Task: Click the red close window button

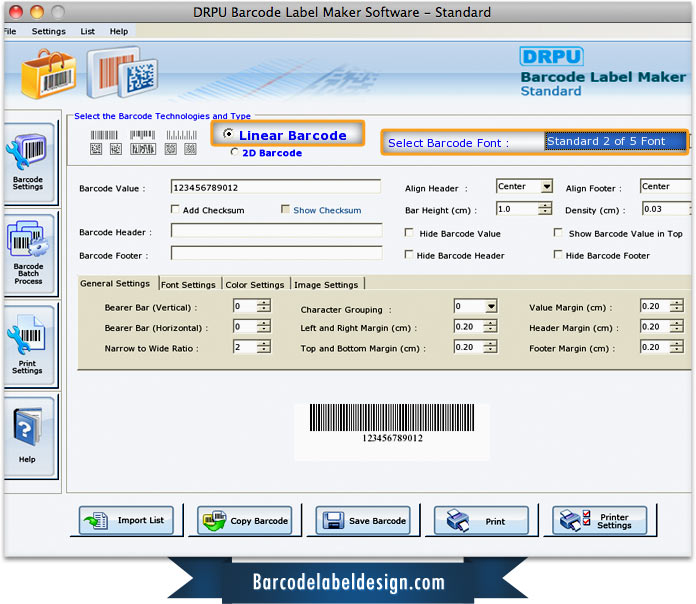Action: coord(16,12)
